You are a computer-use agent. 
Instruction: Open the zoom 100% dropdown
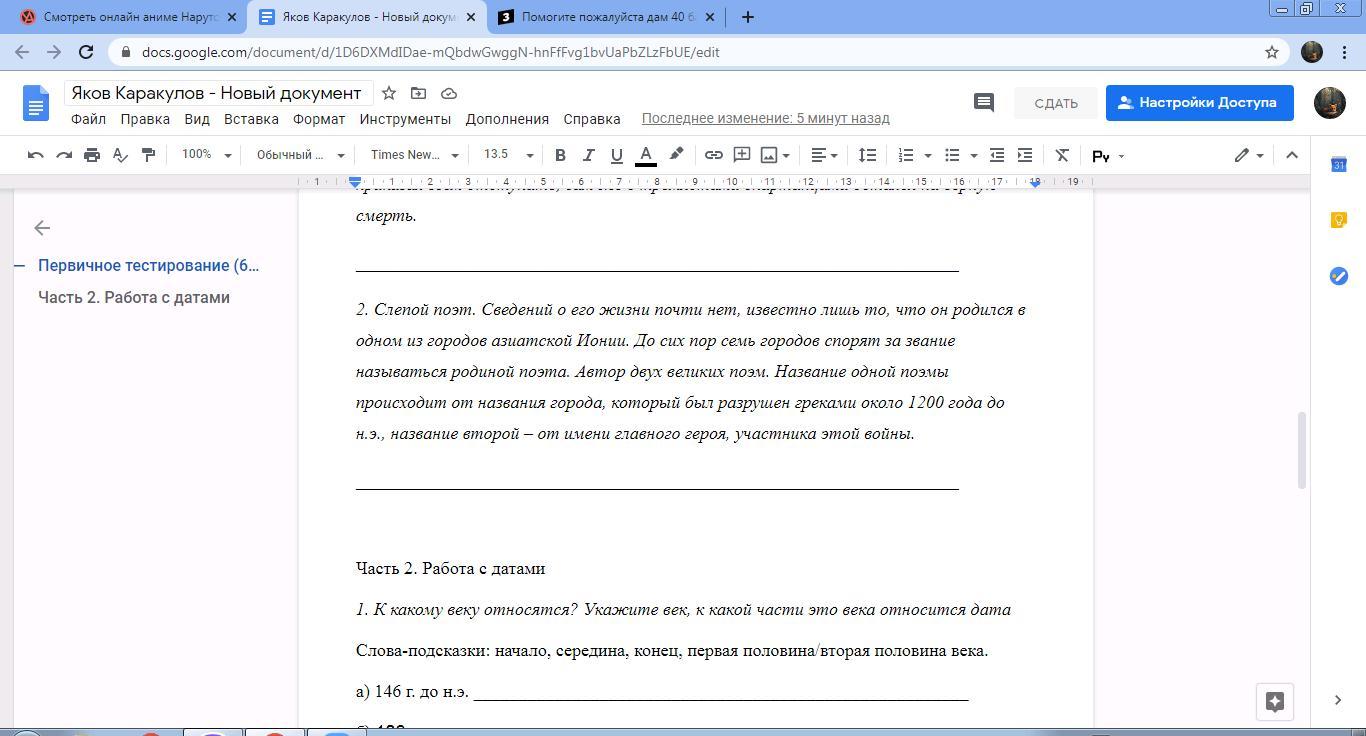click(x=206, y=155)
